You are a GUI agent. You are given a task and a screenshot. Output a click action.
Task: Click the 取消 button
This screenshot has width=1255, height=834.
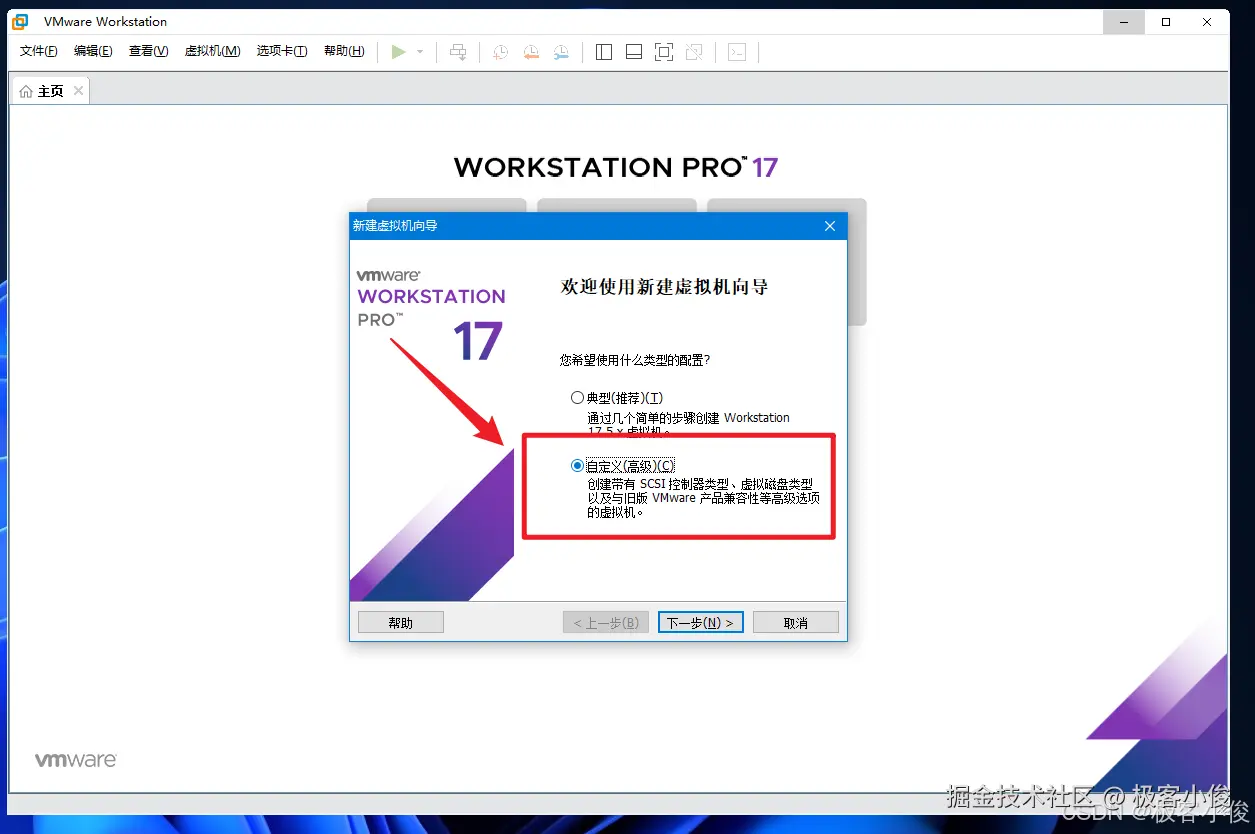pyautogui.click(x=796, y=623)
